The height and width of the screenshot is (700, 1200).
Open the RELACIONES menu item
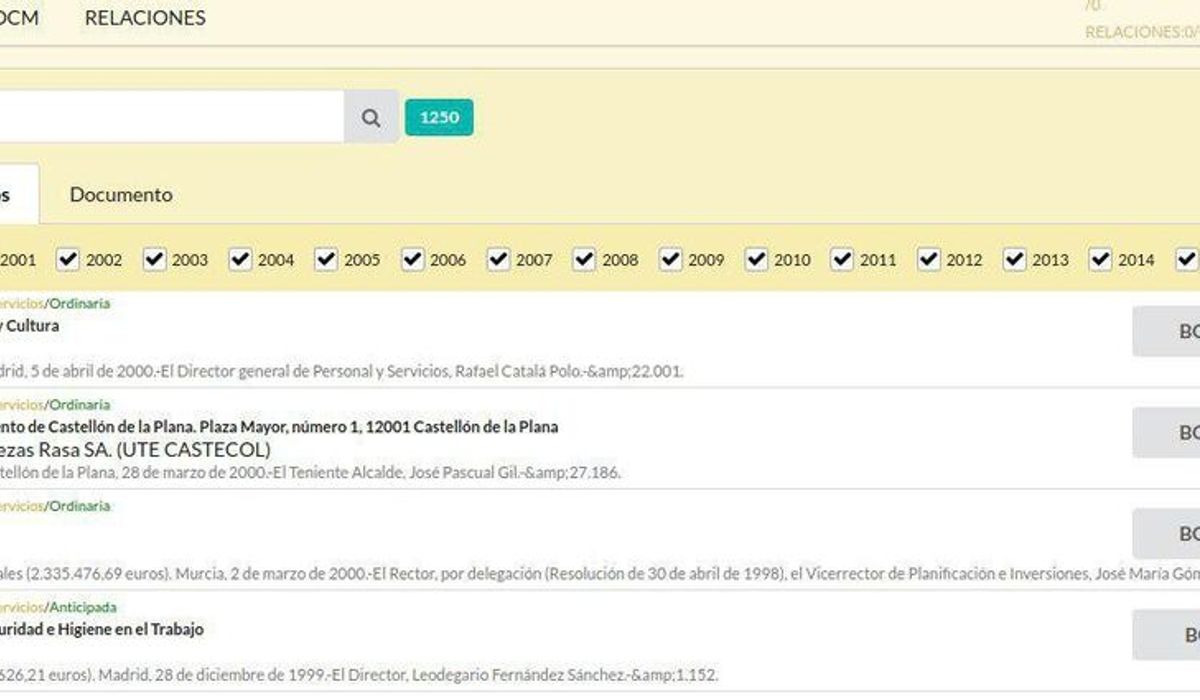pyautogui.click(x=145, y=18)
